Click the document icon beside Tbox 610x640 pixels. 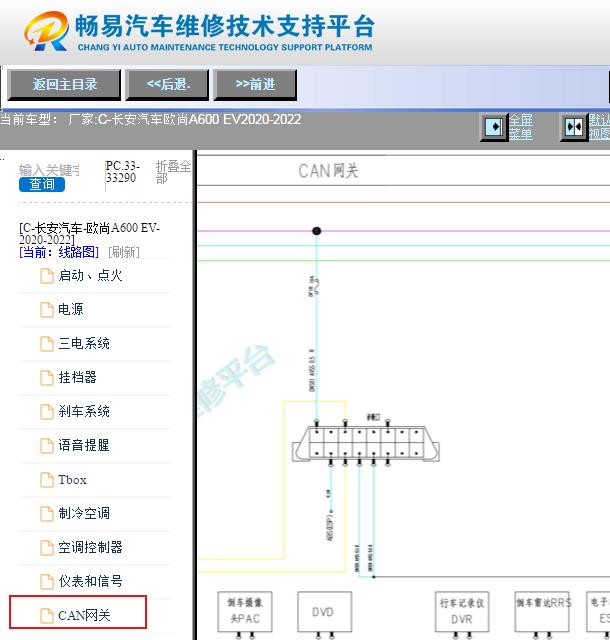point(47,480)
